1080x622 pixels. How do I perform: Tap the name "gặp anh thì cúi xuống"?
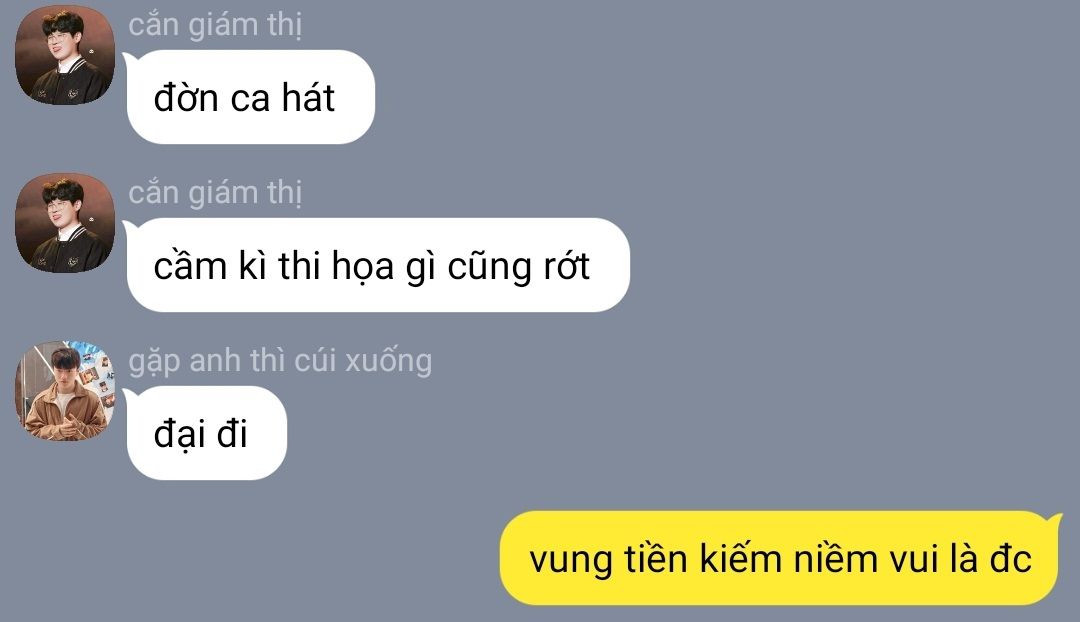280,362
